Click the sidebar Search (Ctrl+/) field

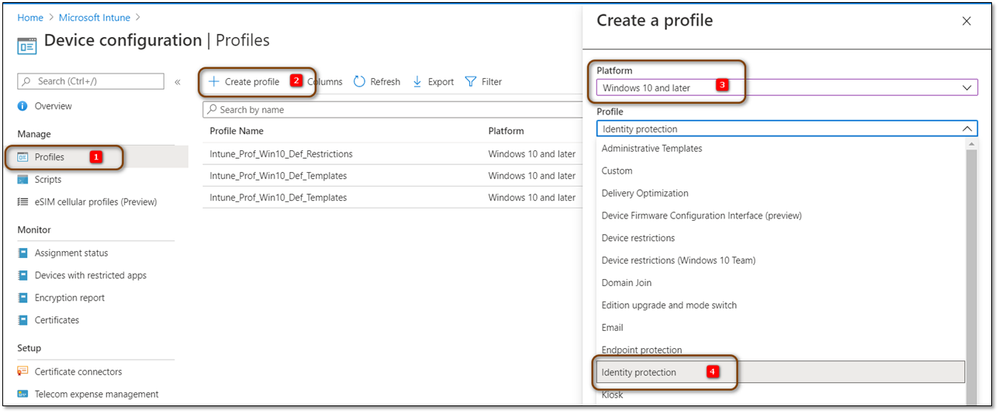coord(90,81)
